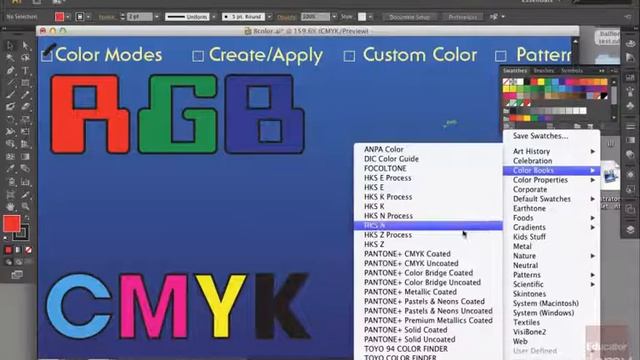Open the opacity percentage dropdown

coord(334,17)
